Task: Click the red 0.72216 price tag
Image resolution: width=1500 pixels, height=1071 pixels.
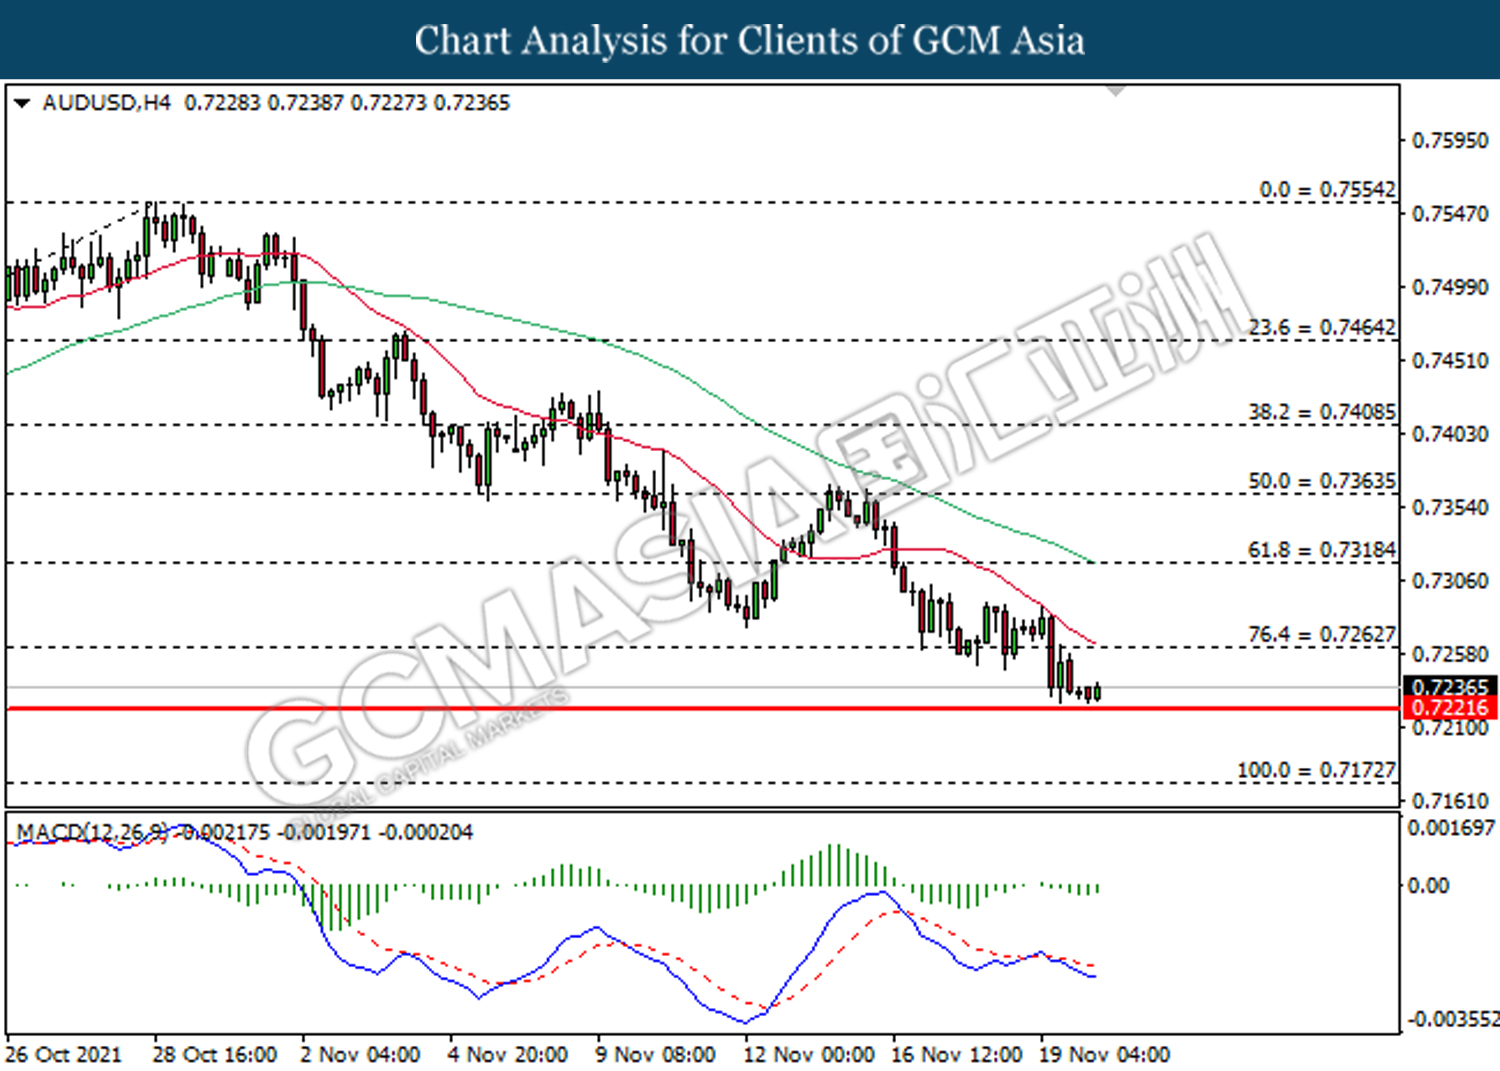Action: (1450, 708)
